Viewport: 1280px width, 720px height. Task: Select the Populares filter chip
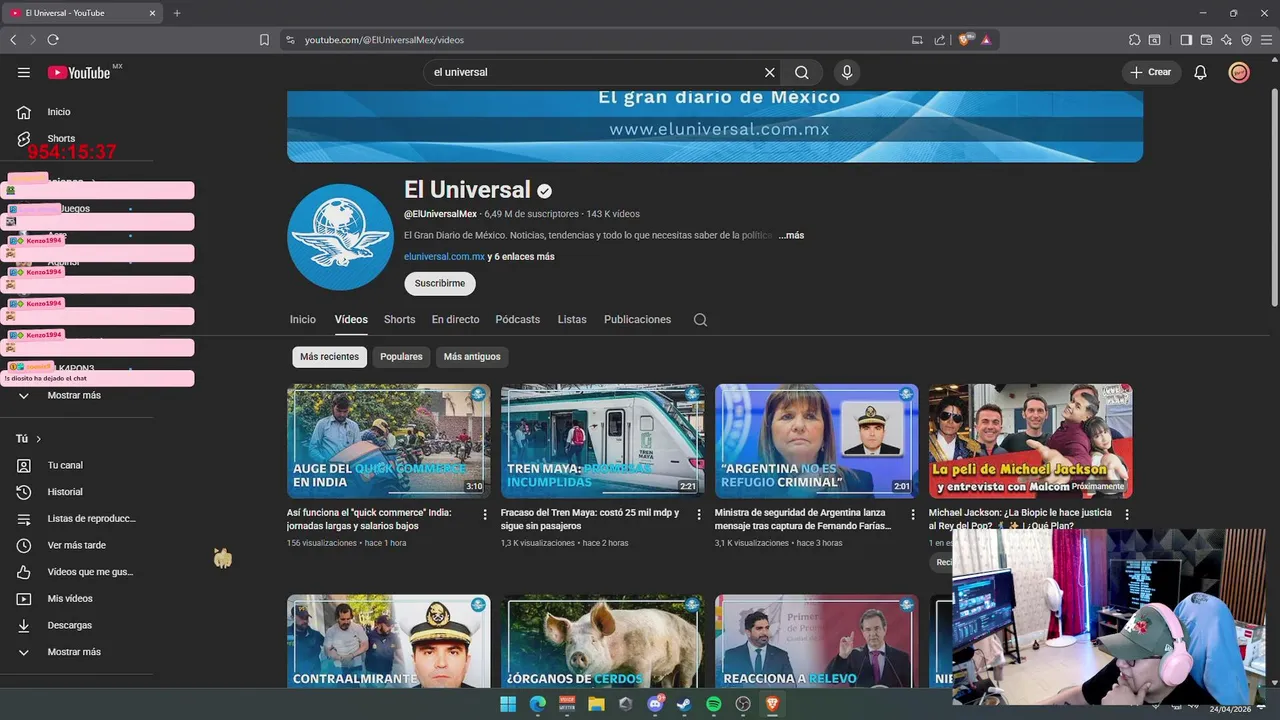pos(401,357)
